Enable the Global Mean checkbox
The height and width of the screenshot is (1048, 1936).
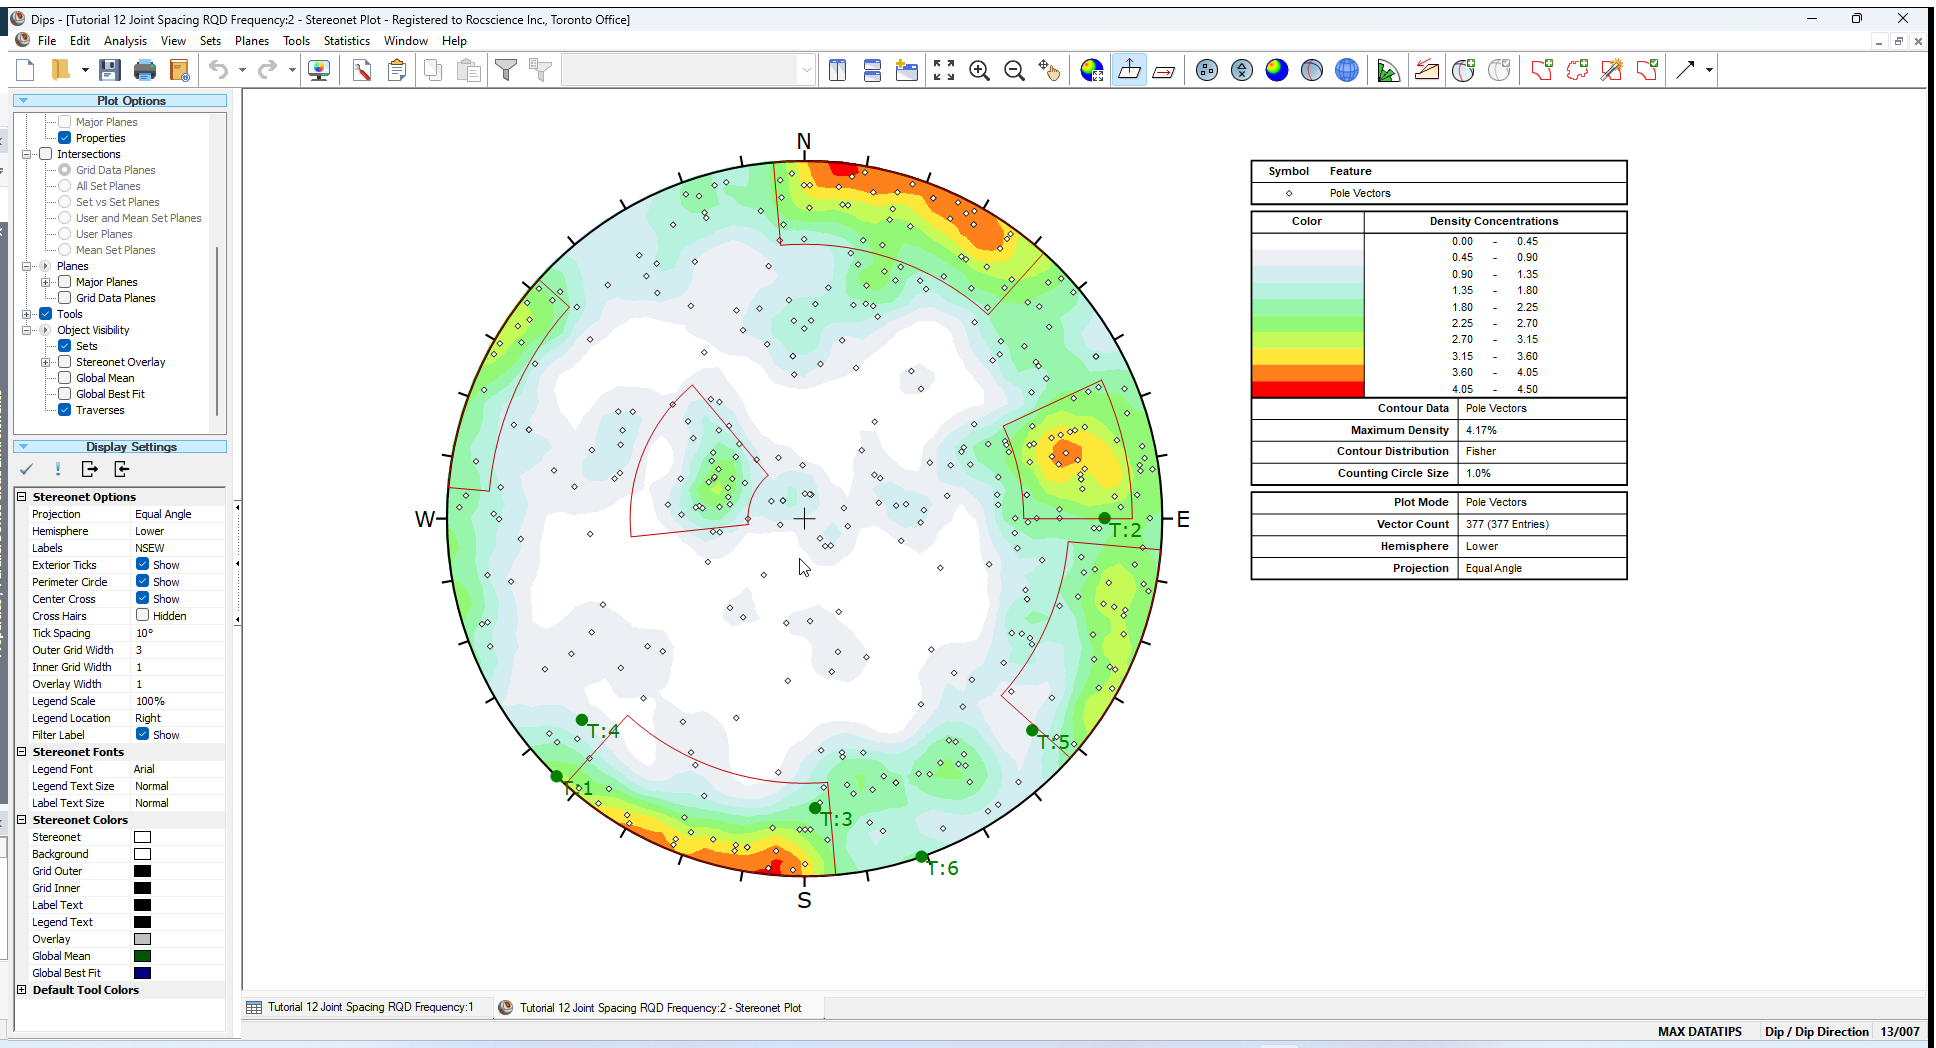(x=65, y=378)
